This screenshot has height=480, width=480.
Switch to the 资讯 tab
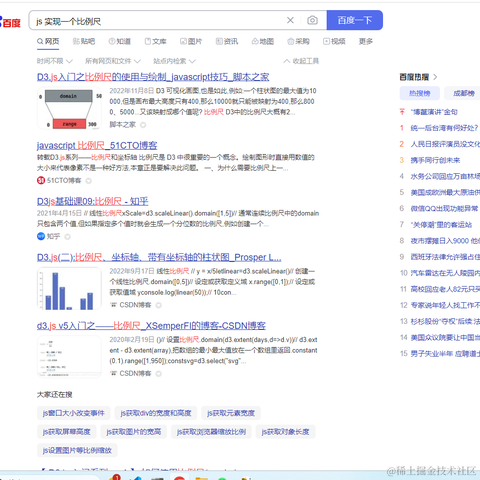[x=227, y=41]
